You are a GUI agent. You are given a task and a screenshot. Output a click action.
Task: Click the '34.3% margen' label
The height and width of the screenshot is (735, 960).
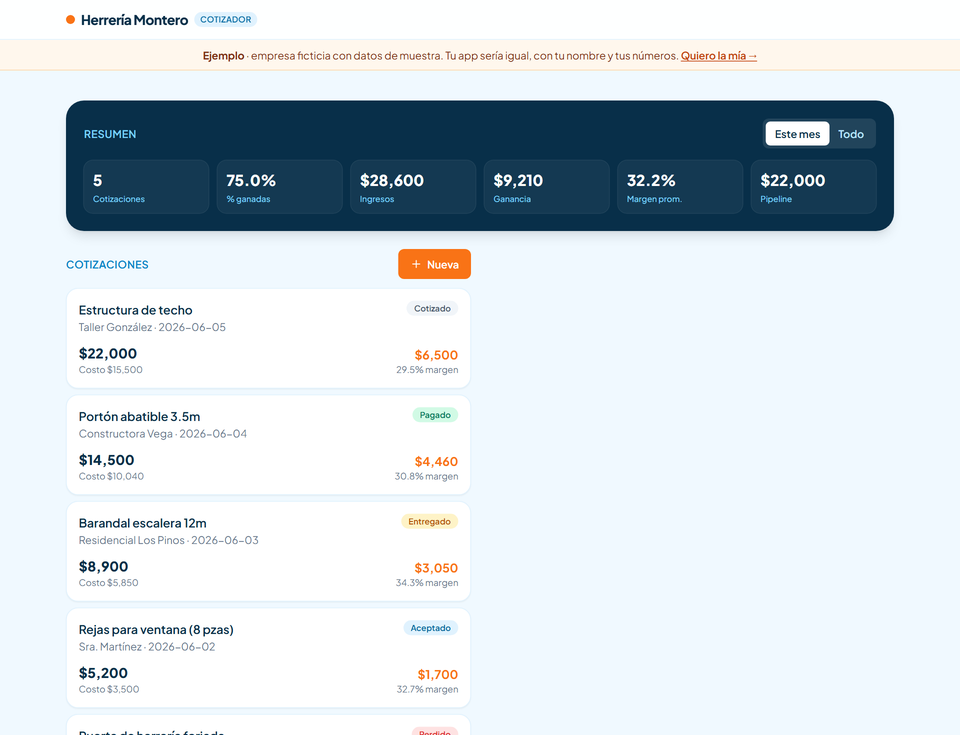pyautogui.click(x=427, y=583)
